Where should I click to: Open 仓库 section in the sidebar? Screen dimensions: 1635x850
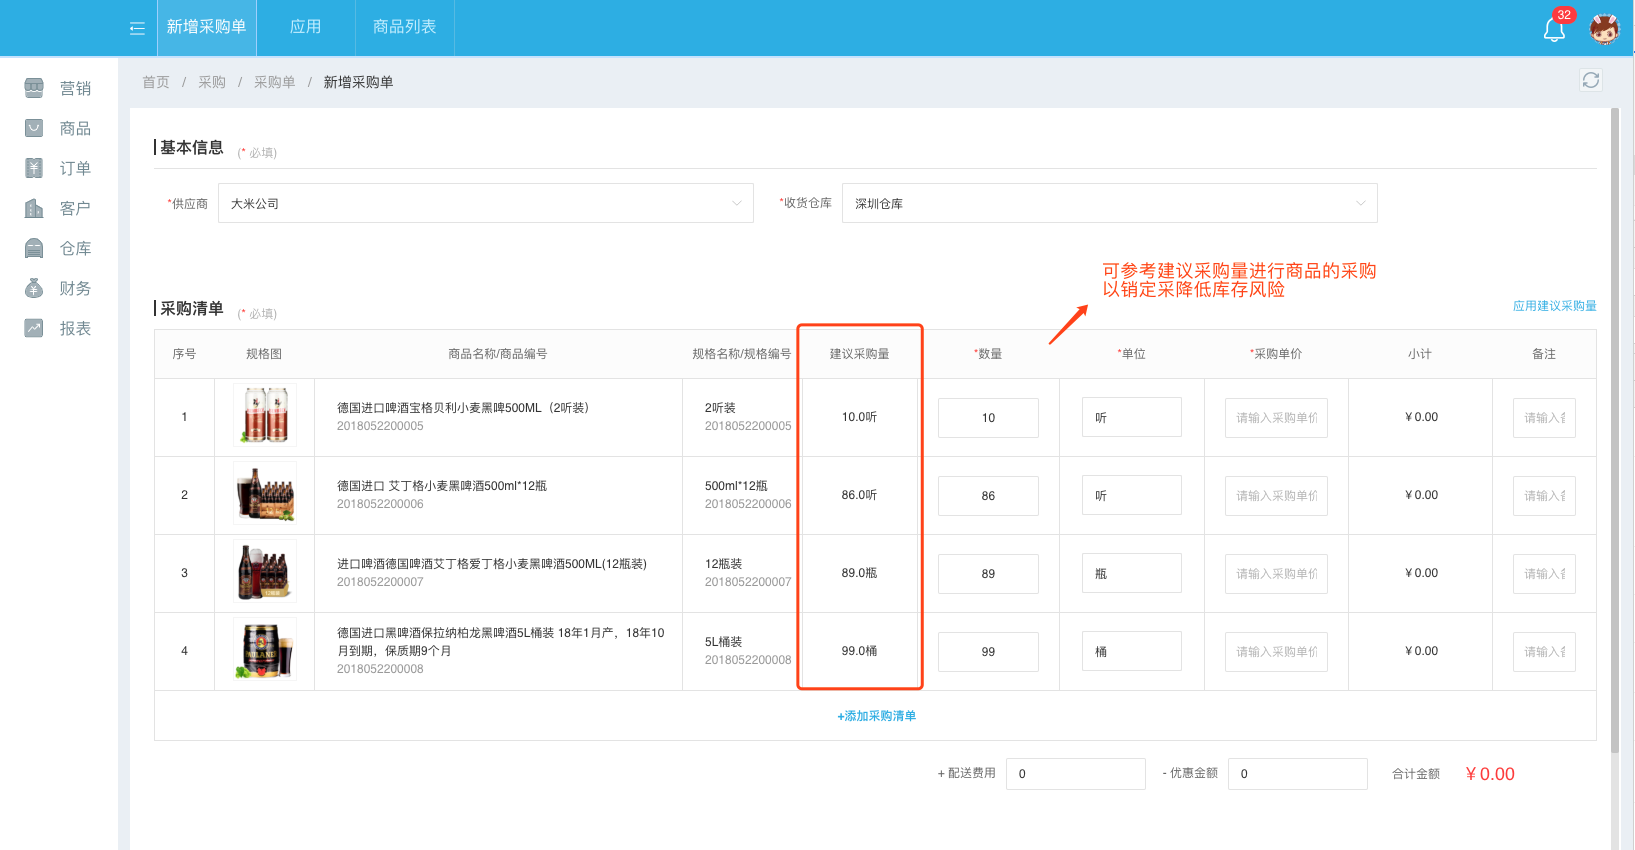coord(58,248)
